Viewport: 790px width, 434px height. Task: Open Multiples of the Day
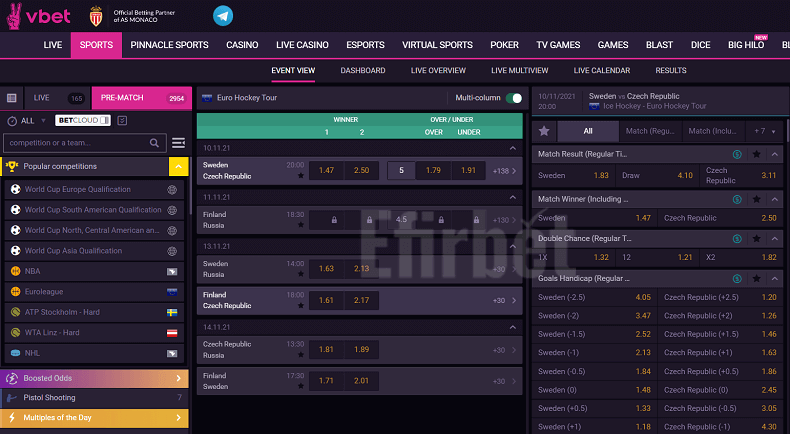click(x=94, y=418)
